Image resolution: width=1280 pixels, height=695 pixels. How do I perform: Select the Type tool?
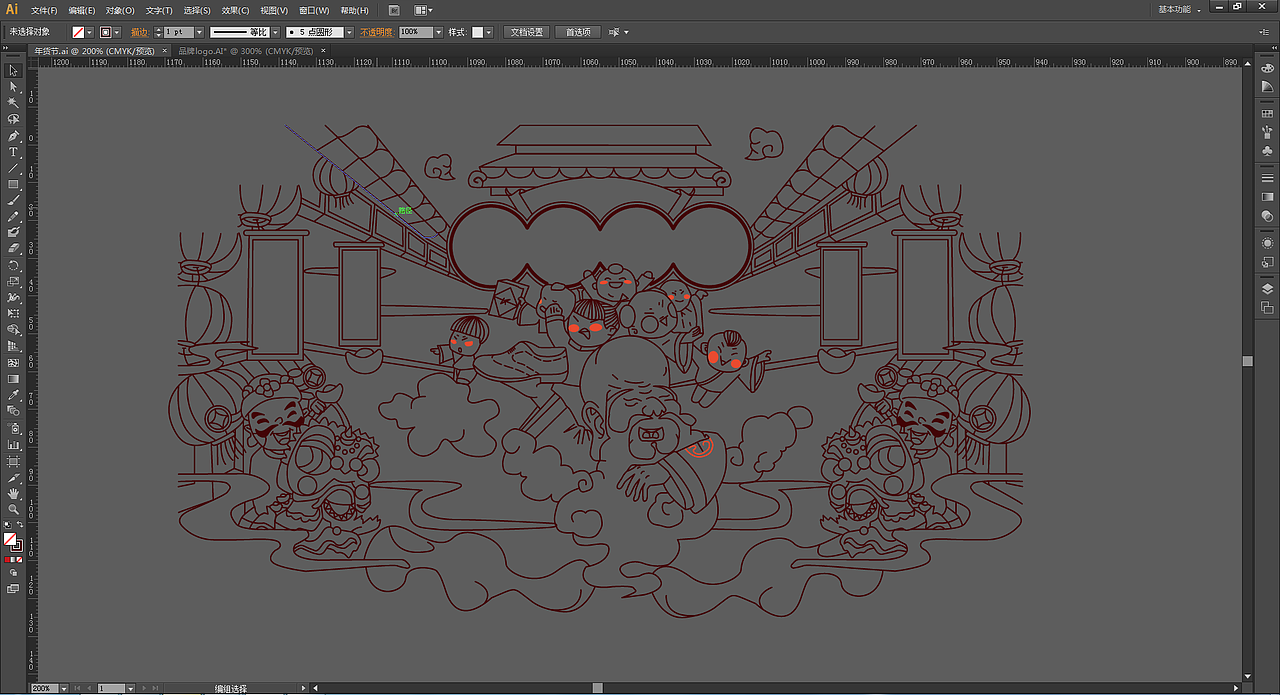pos(13,152)
